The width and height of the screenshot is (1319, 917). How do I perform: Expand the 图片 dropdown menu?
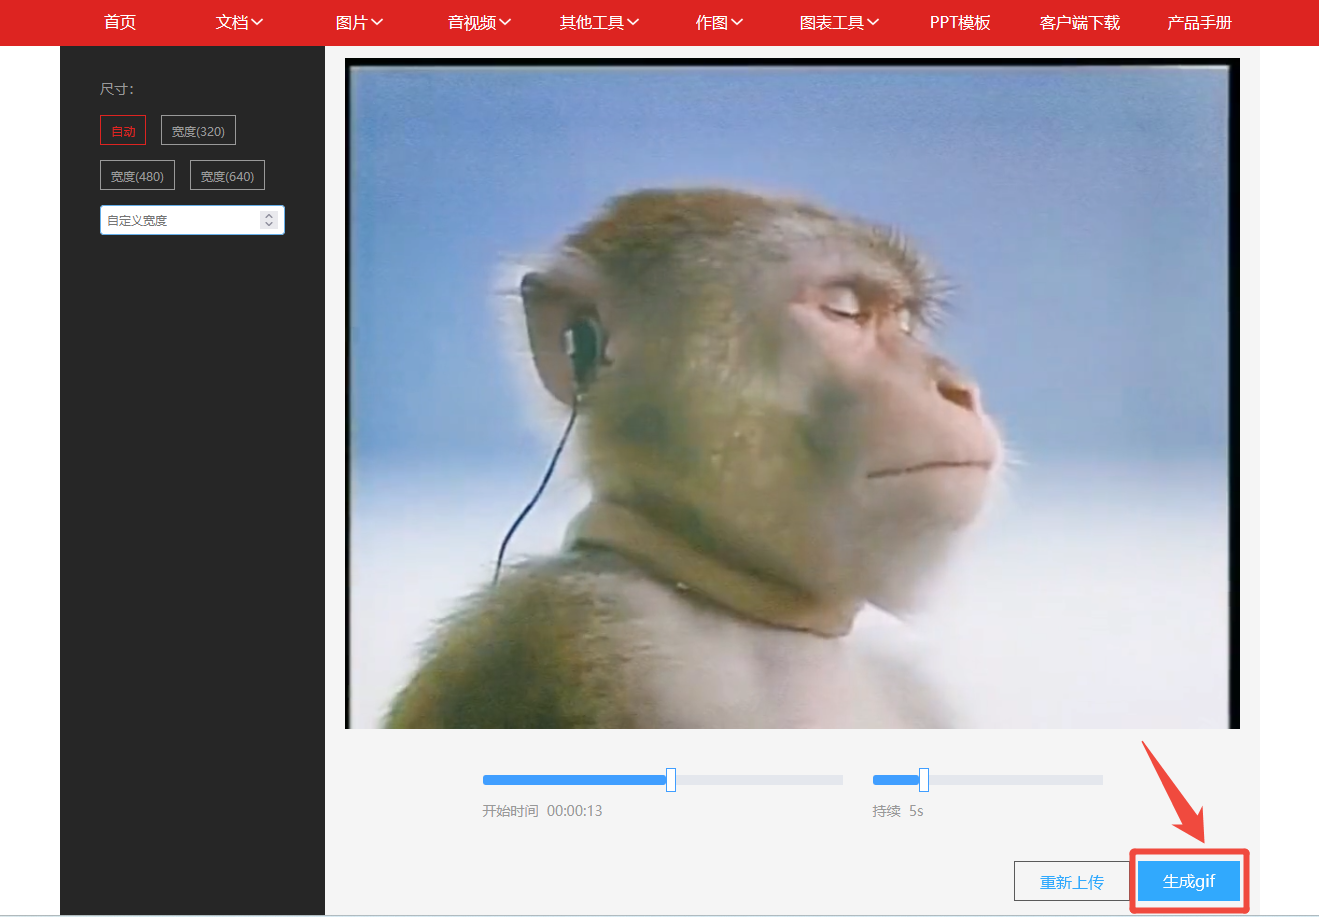click(359, 22)
